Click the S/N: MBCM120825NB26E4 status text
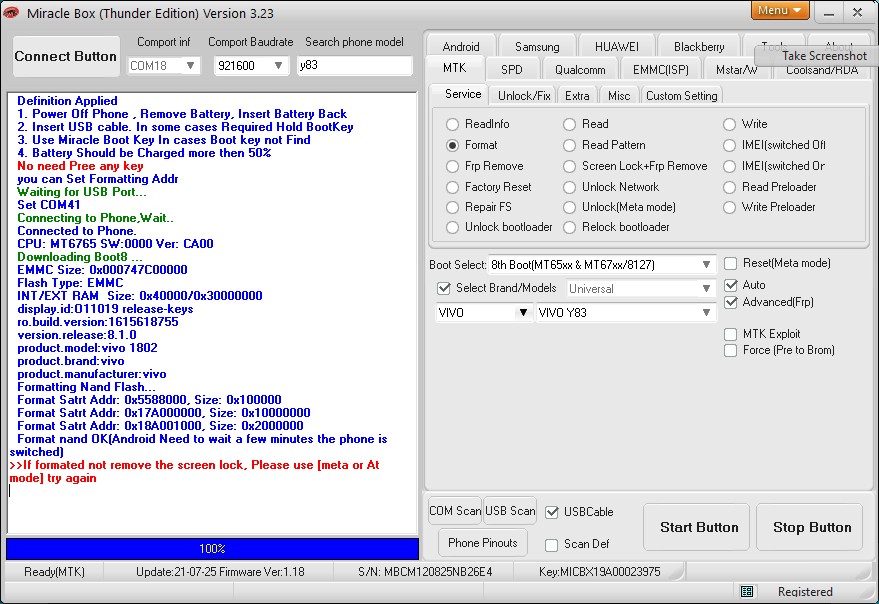 pos(425,572)
